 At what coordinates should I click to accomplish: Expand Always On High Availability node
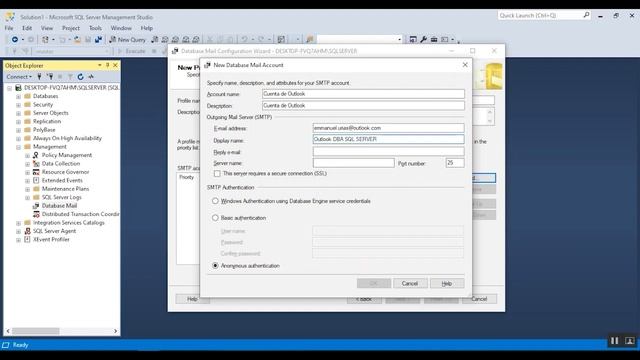18,139
